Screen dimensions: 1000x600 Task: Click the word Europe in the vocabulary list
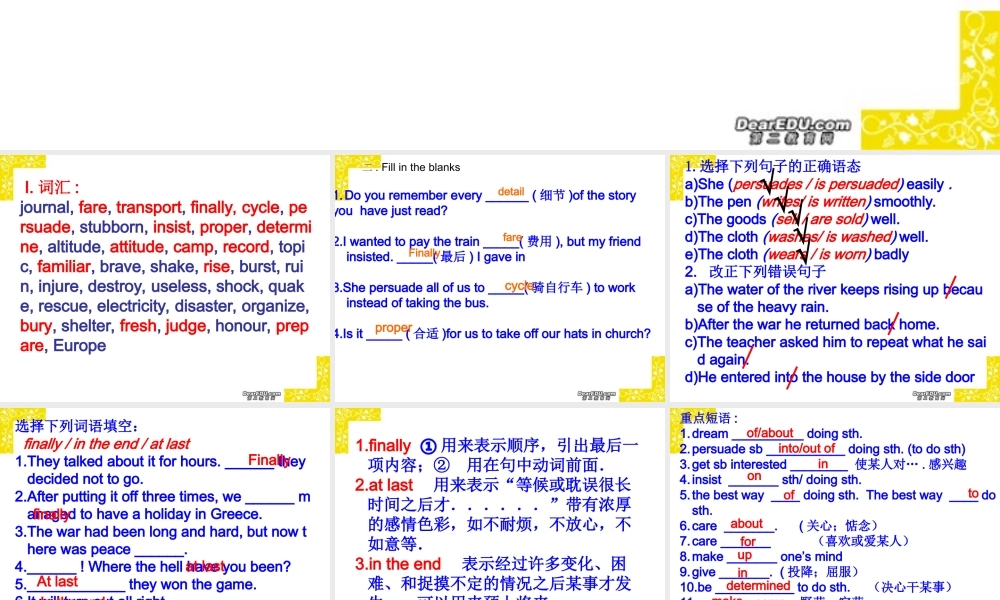click(x=80, y=346)
